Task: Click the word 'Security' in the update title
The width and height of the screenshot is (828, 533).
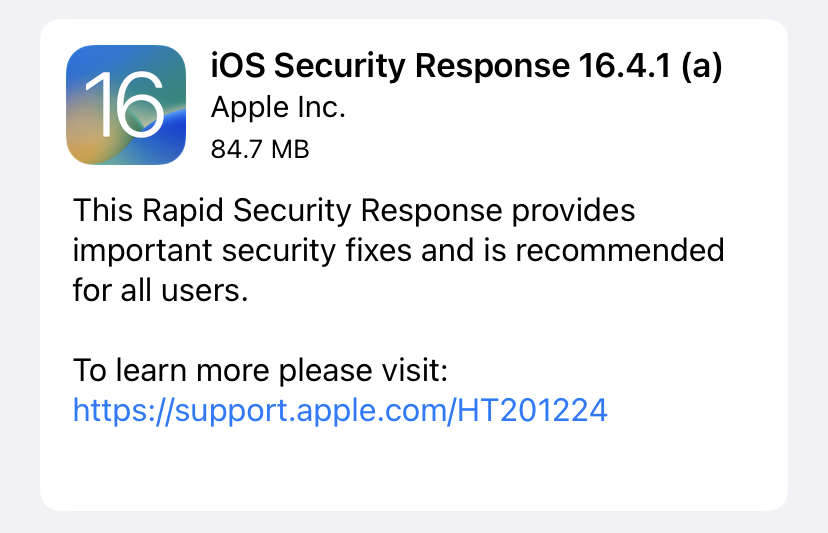Action: click(340, 67)
